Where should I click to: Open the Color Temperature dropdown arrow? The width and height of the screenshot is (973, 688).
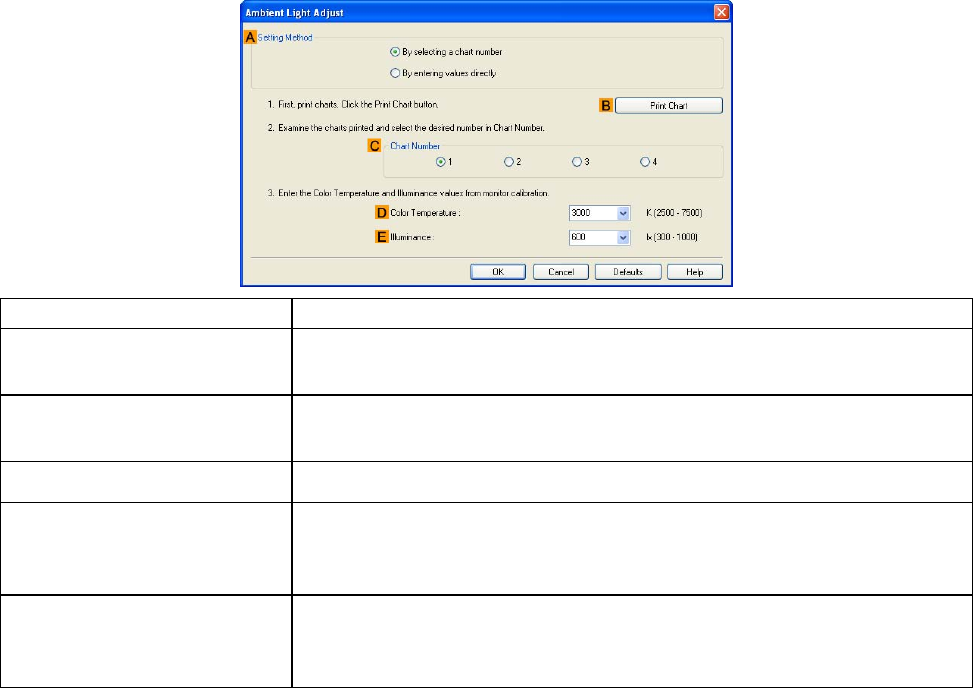pyautogui.click(x=623, y=213)
